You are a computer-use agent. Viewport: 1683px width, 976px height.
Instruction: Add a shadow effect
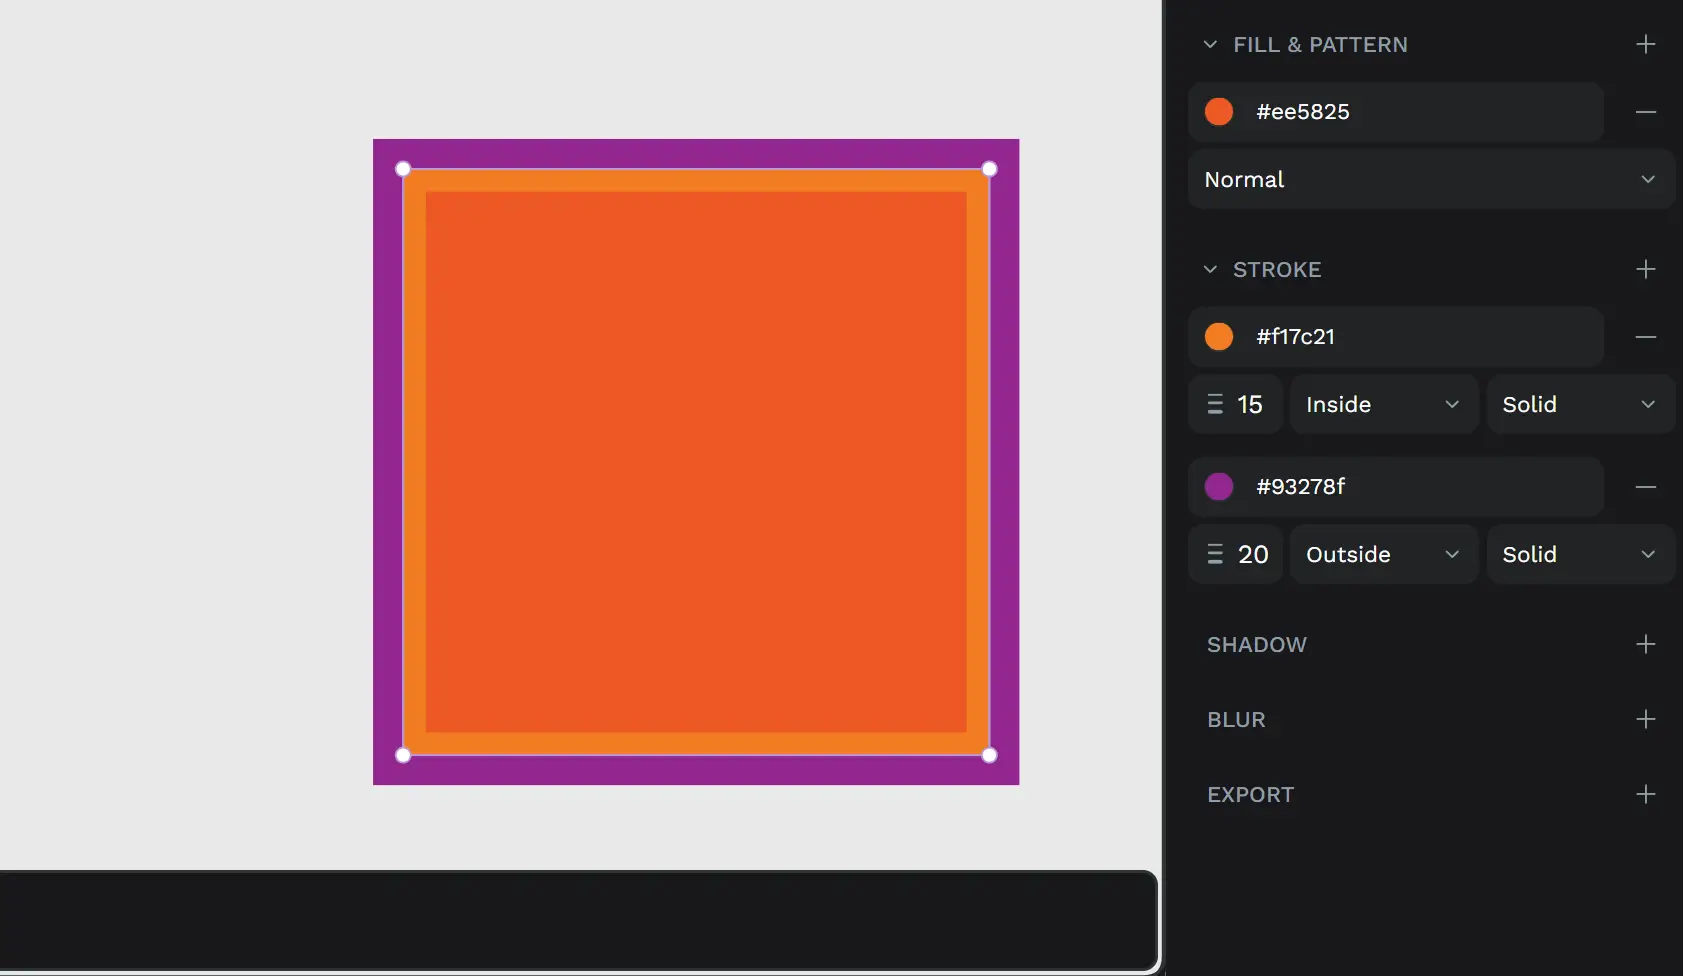click(1645, 644)
